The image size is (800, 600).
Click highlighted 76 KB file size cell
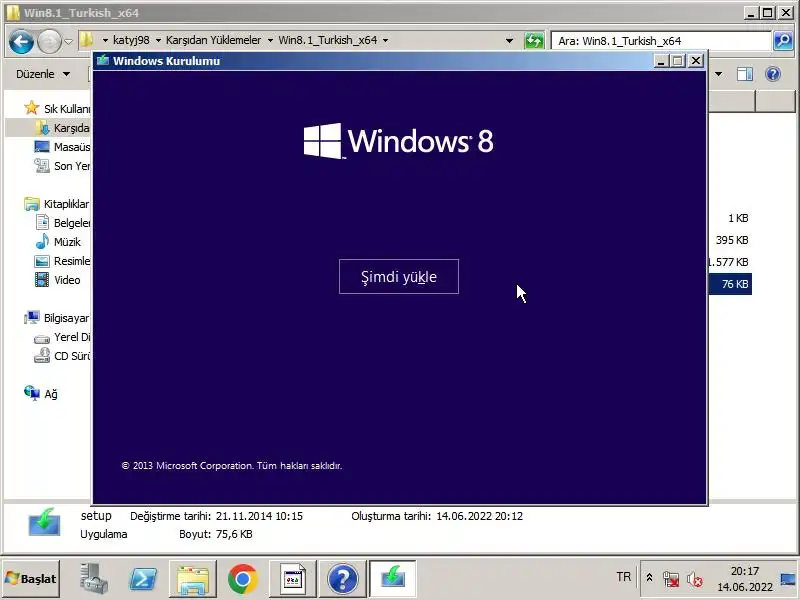pyautogui.click(x=730, y=284)
